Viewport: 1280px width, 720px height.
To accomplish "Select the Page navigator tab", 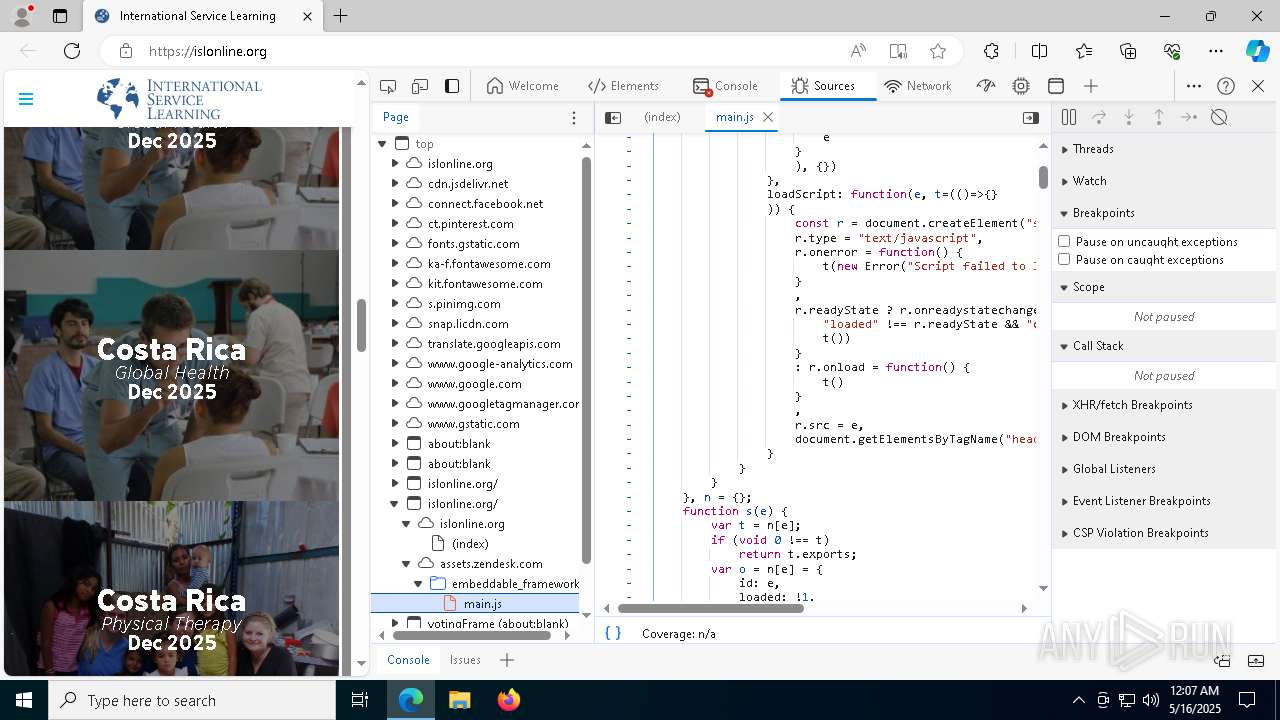I will coord(396,117).
